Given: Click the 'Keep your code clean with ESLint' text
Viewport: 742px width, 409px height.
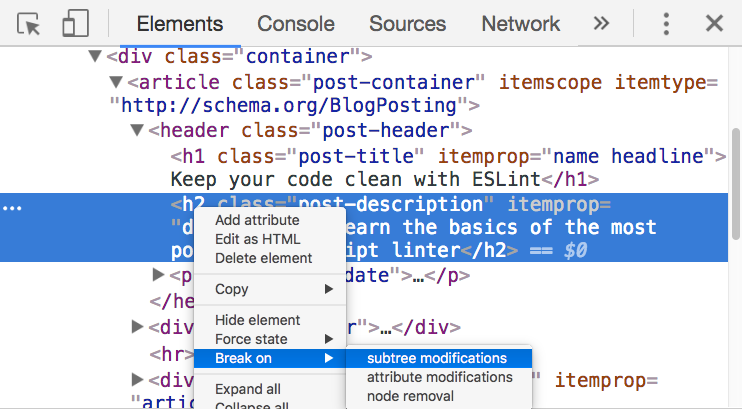Looking at the screenshot, I should pyautogui.click(x=355, y=179).
